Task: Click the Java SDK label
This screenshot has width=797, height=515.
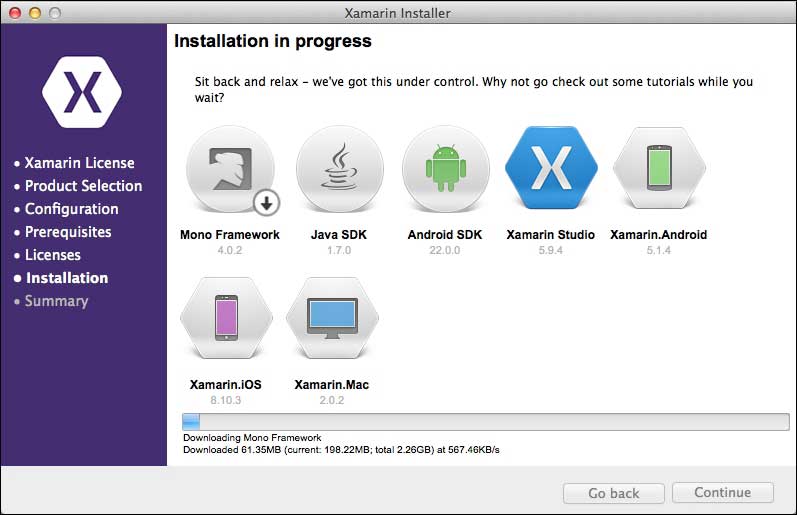Action: point(339,235)
